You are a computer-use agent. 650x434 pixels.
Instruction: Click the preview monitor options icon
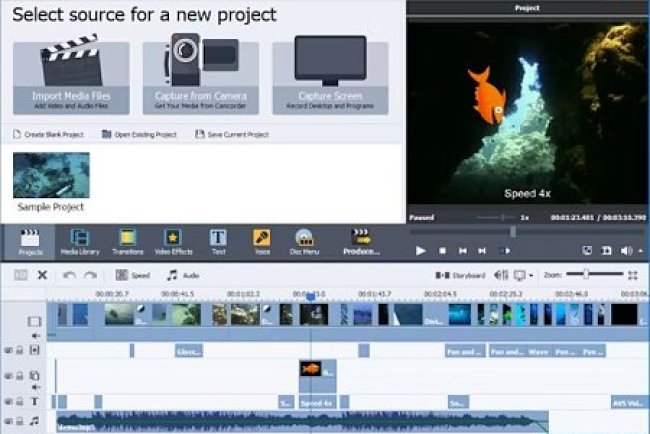(519, 275)
